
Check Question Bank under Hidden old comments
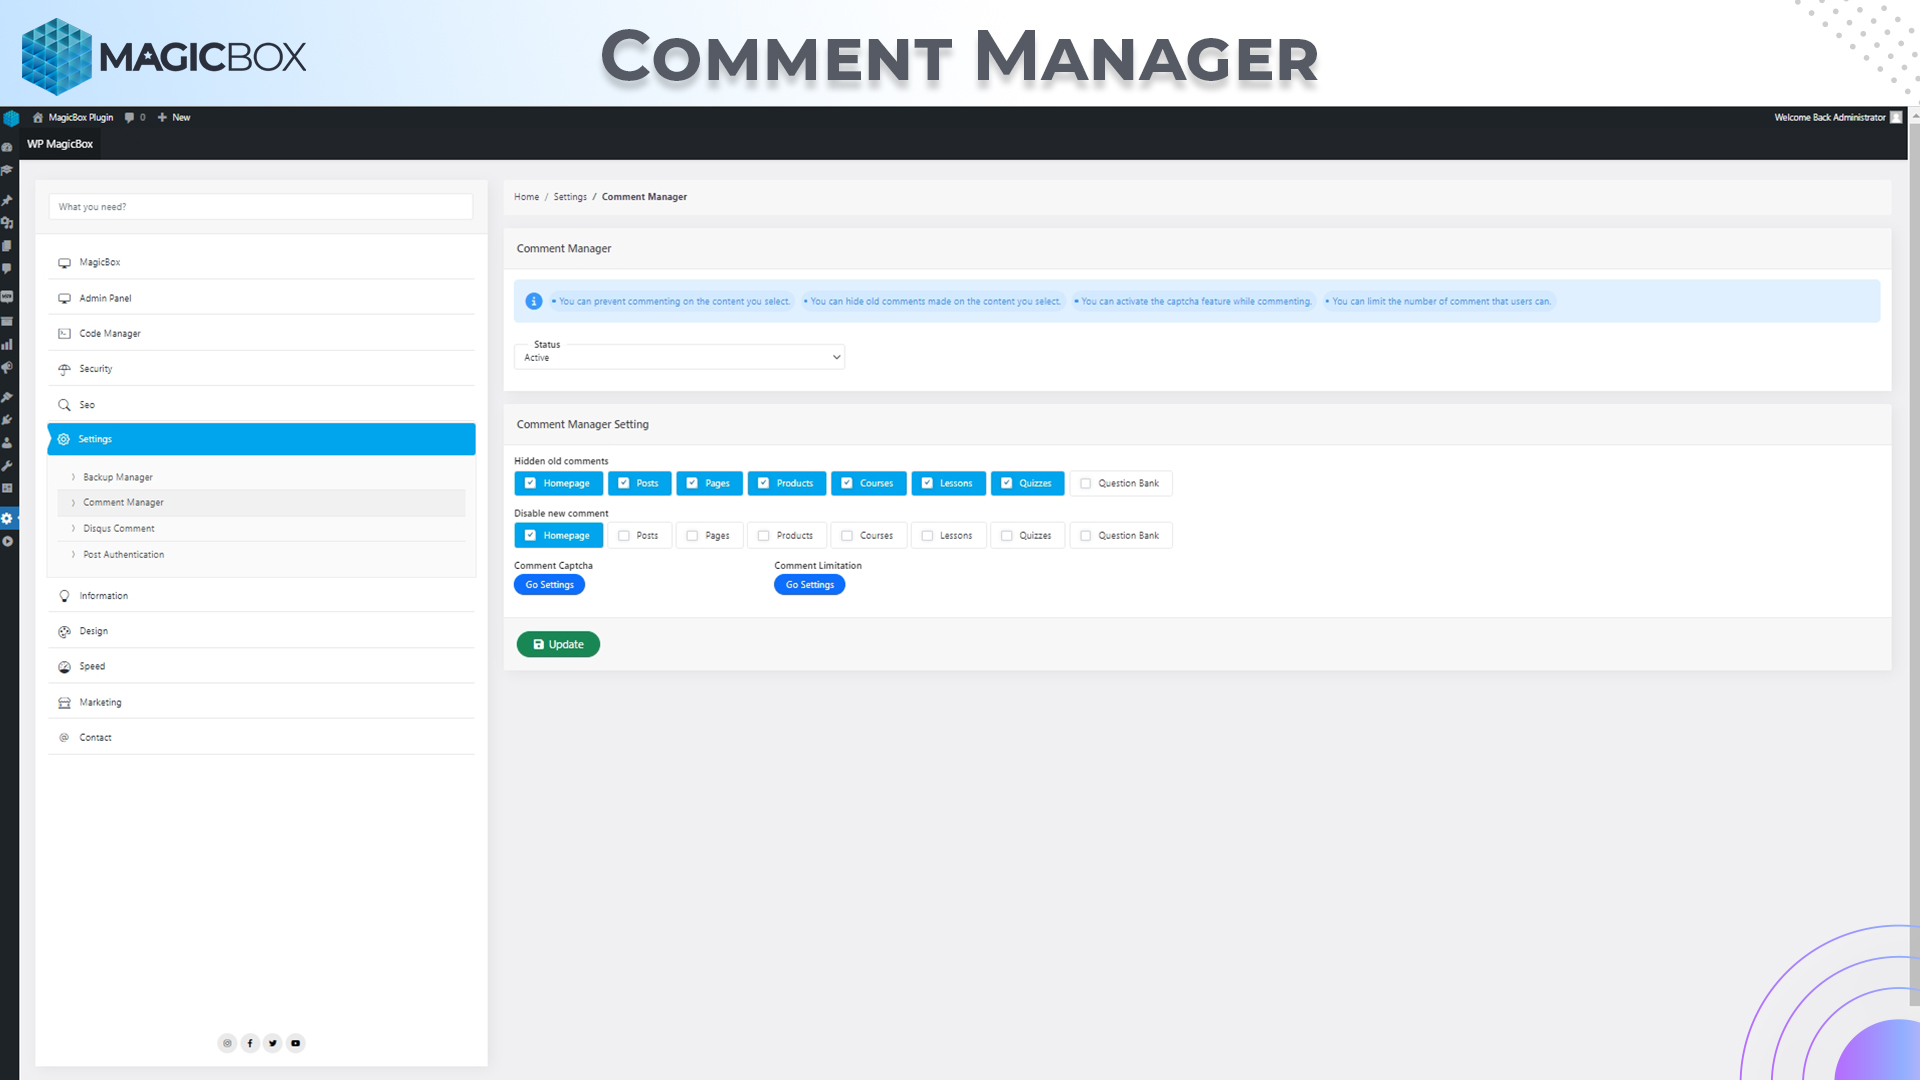click(1086, 483)
